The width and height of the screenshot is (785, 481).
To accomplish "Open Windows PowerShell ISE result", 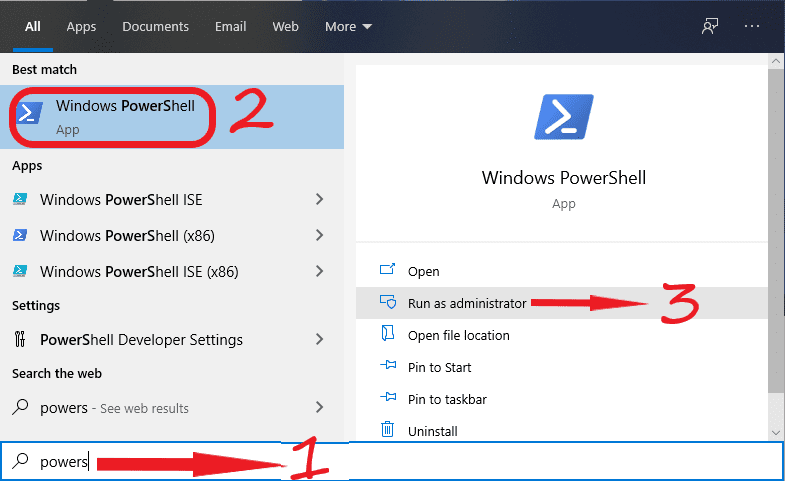I will (x=172, y=200).
